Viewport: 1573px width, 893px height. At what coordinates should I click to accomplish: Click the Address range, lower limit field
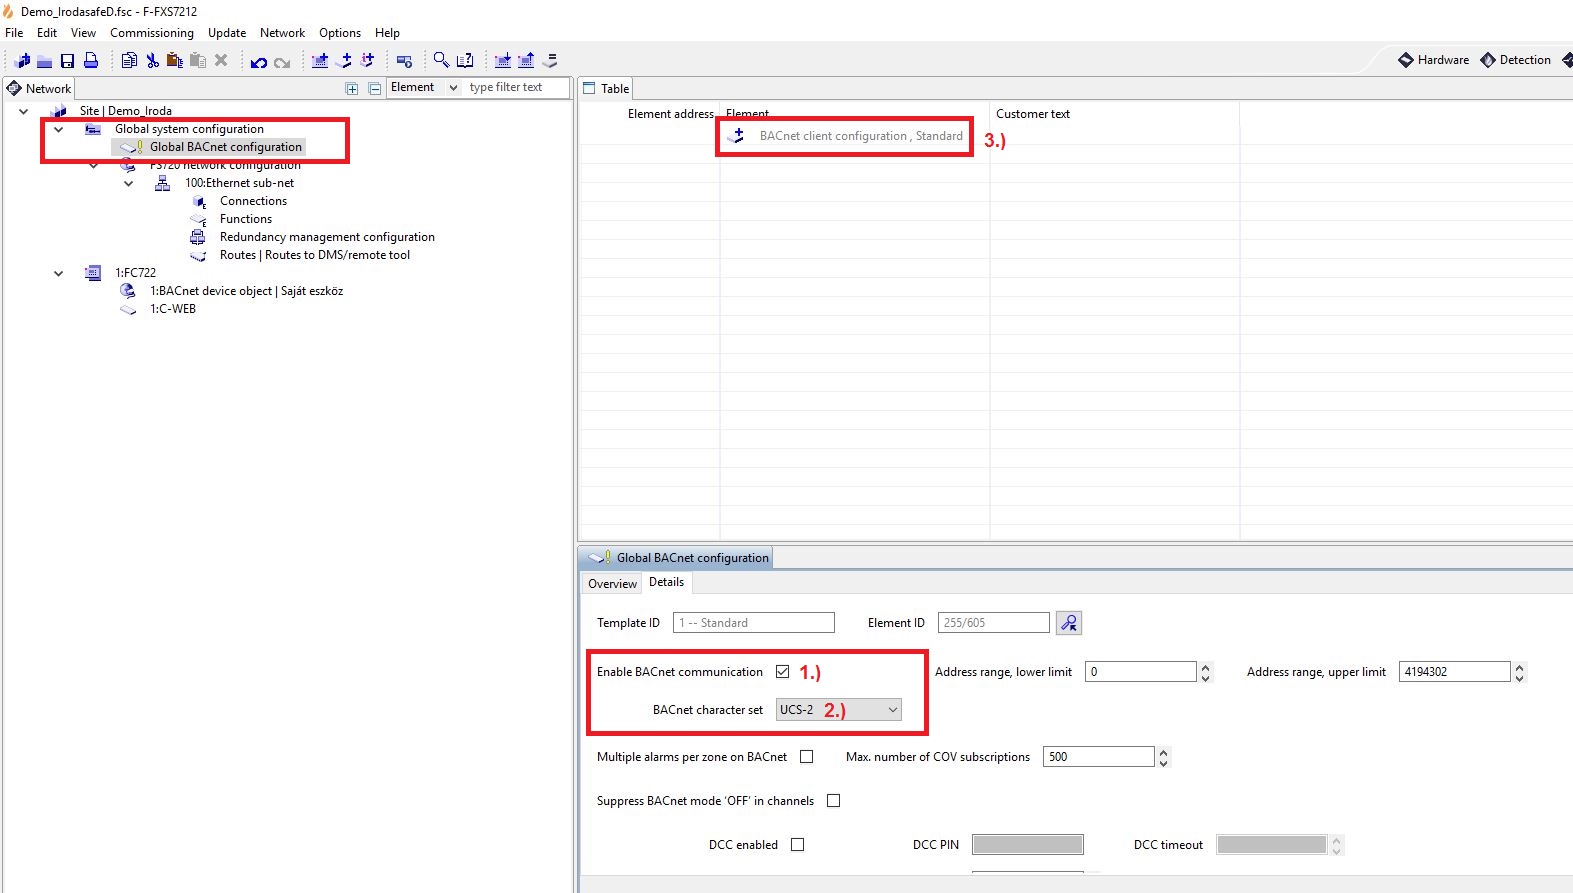[1140, 672]
